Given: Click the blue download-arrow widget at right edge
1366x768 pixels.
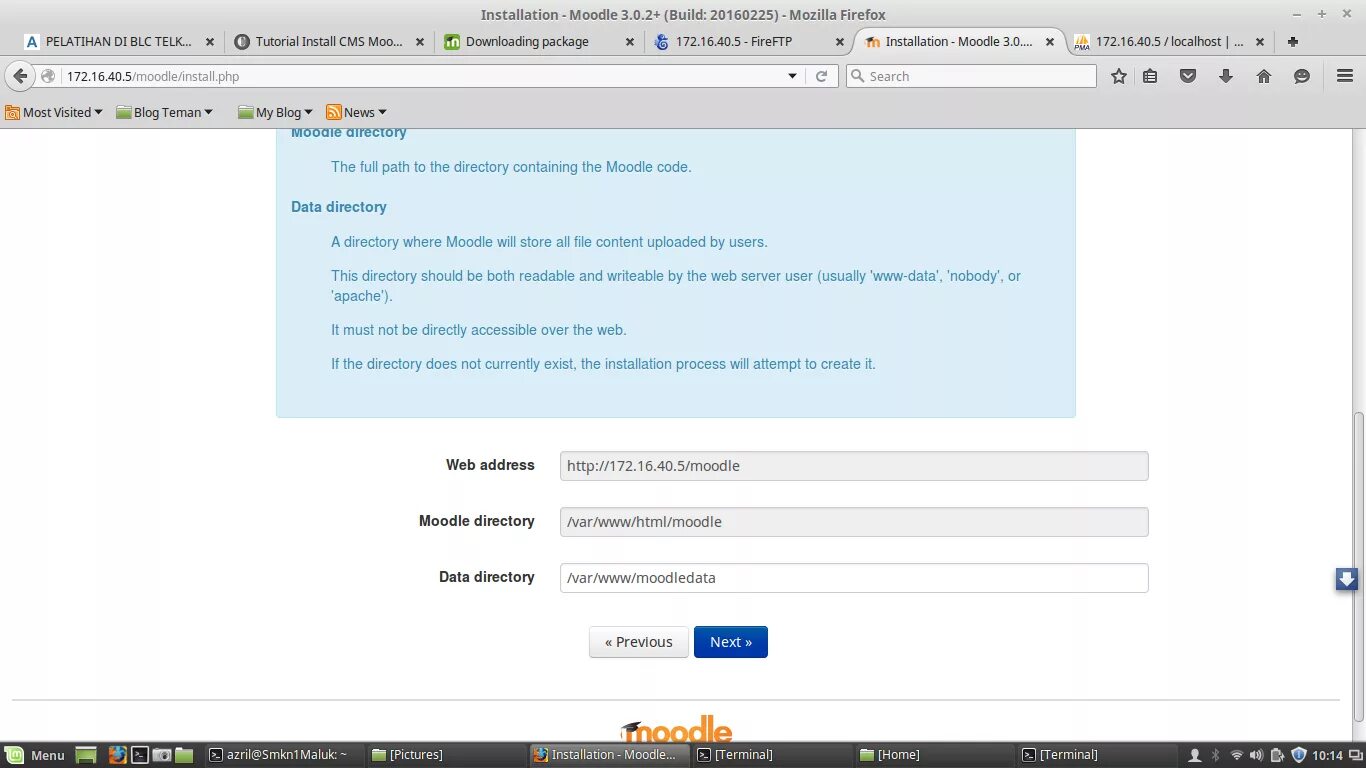Looking at the screenshot, I should (1347, 579).
